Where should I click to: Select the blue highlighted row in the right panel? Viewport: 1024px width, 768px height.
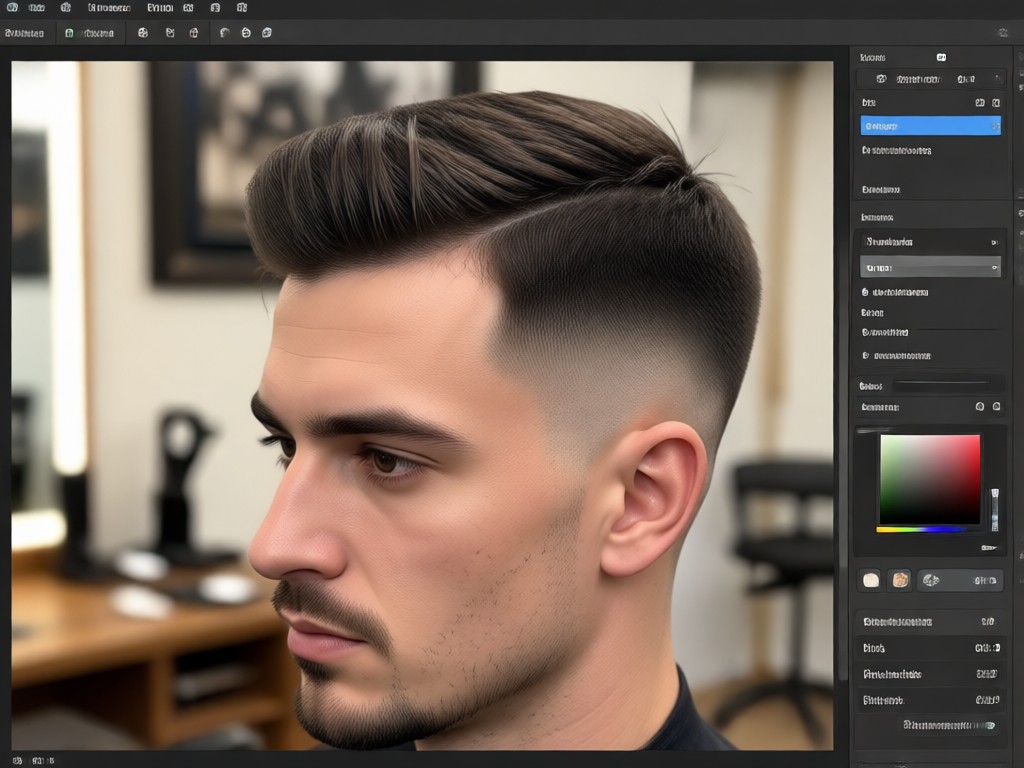(931, 126)
